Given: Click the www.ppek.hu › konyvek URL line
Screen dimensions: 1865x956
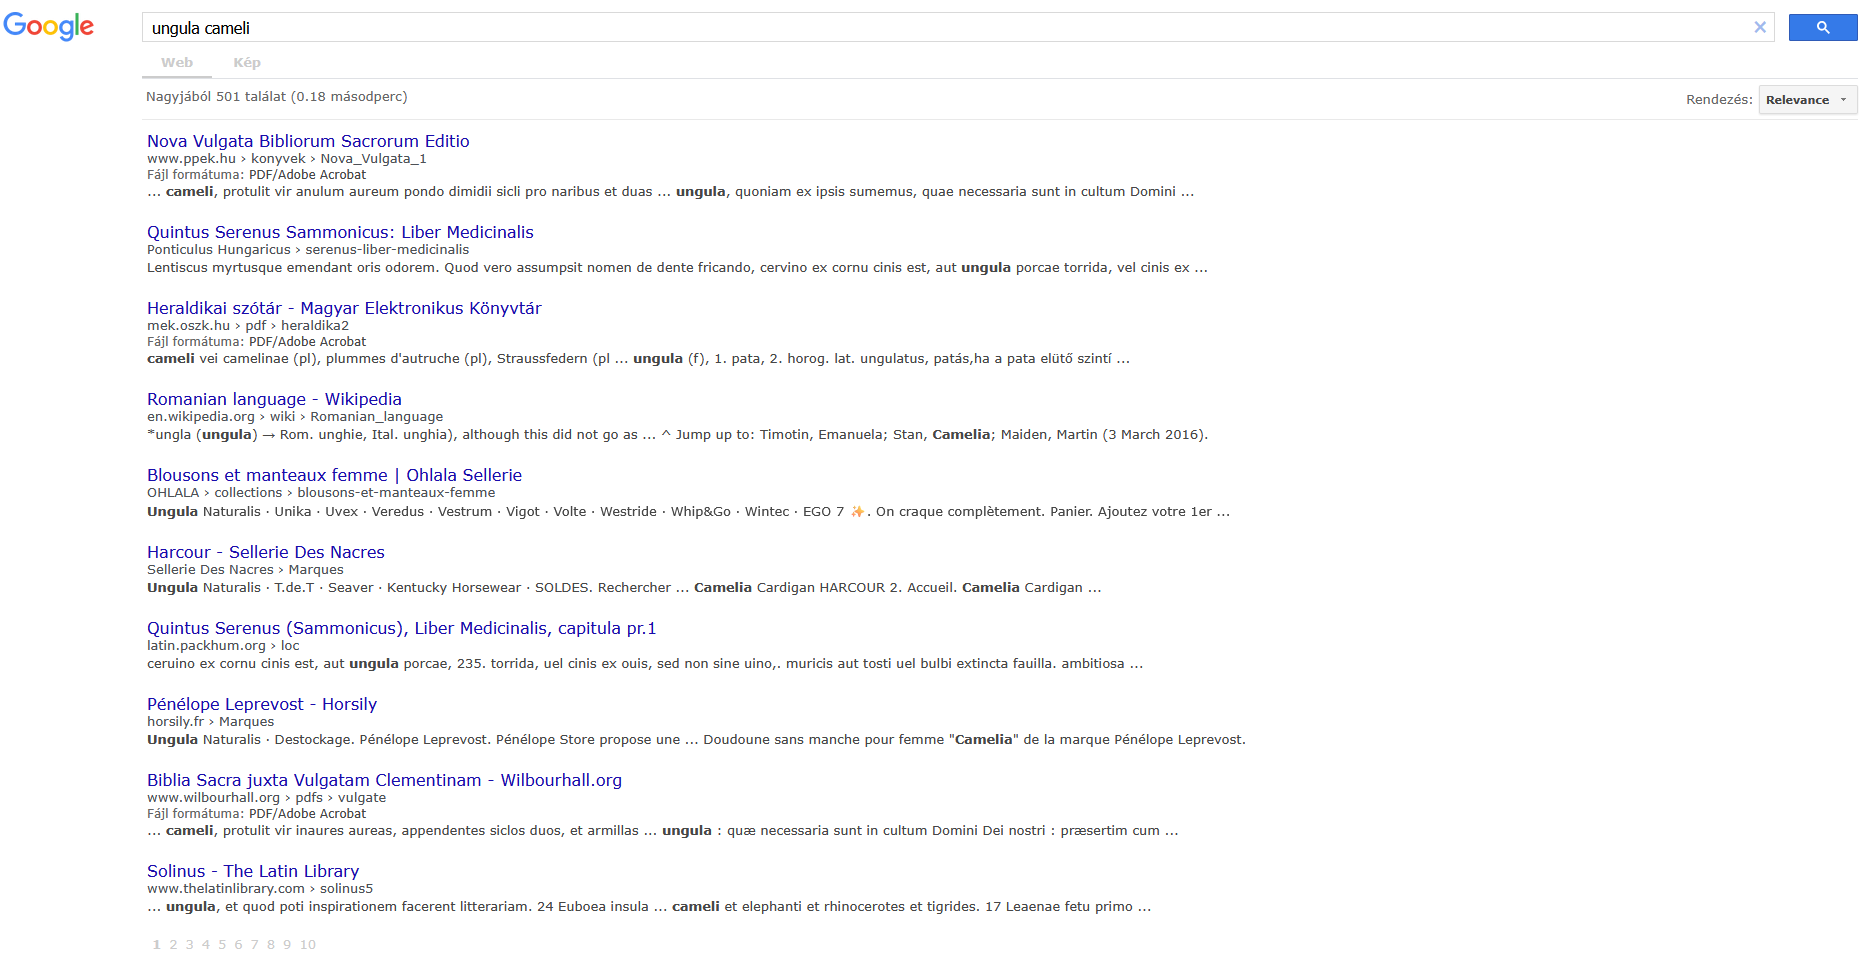Looking at the screenshot, I should 287,159.
